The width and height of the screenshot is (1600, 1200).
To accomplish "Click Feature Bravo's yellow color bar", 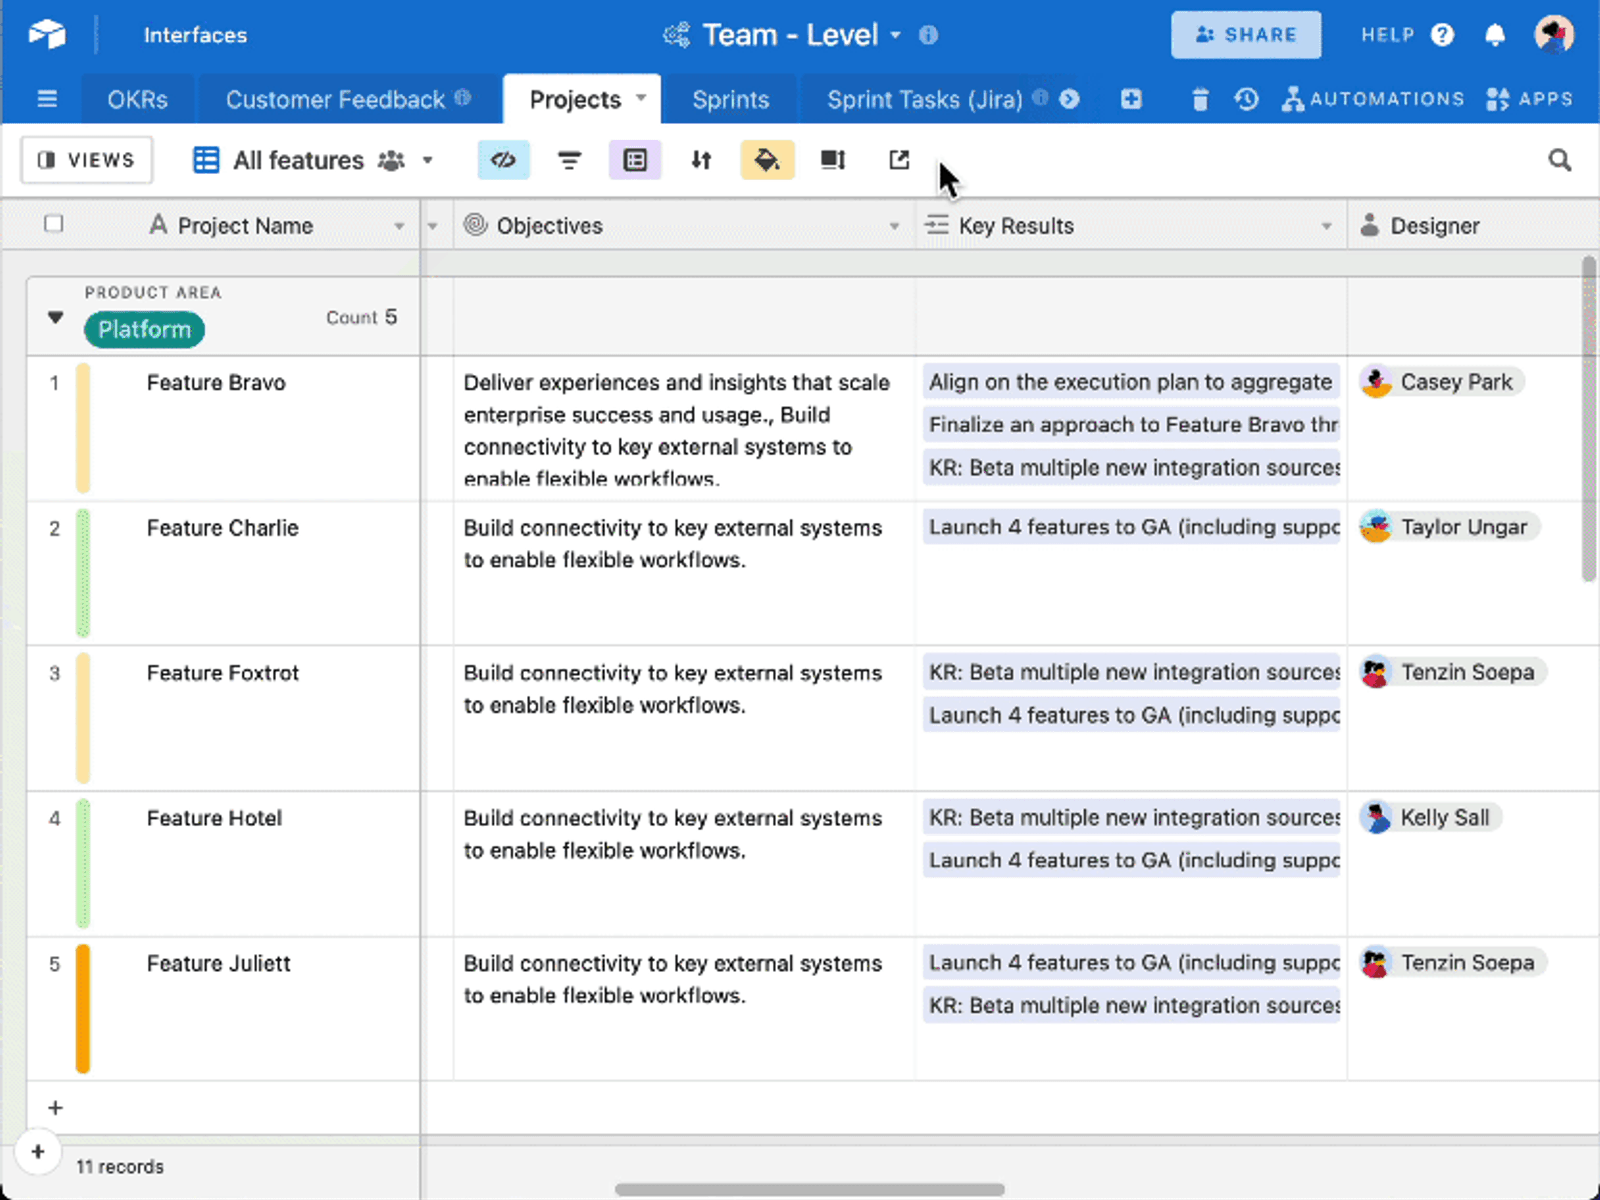I will coord(83,428).
